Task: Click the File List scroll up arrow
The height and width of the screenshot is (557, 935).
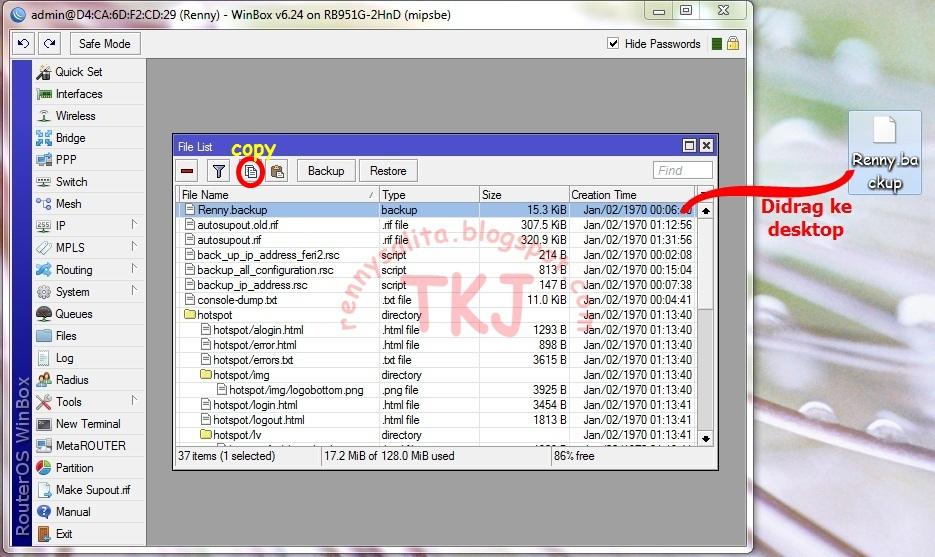Action: tap(706, 211)
